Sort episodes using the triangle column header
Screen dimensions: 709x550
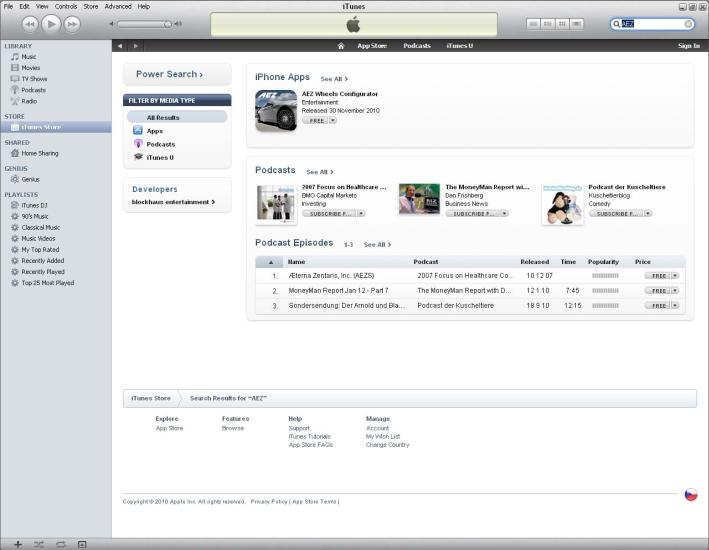tap(270, 262)
